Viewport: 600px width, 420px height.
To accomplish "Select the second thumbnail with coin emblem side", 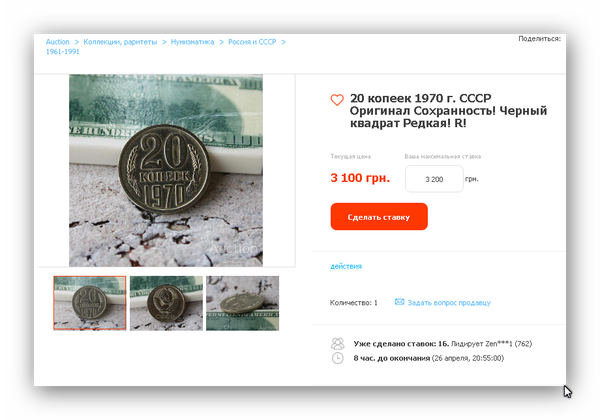I will click(x=166, y=303).
